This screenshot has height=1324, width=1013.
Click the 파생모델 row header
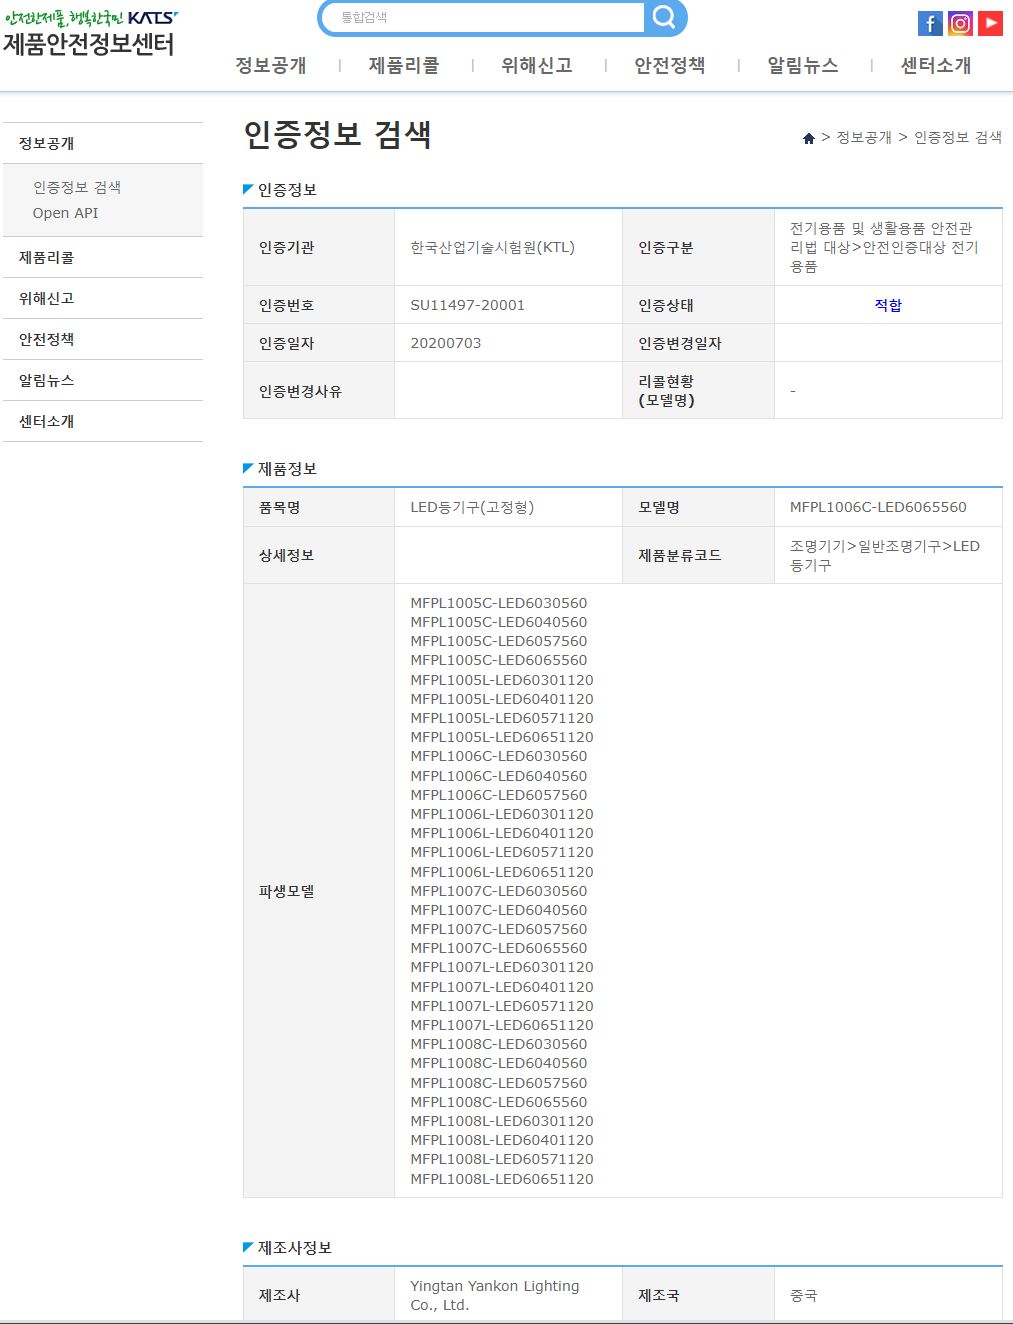[x=319, y=891]
